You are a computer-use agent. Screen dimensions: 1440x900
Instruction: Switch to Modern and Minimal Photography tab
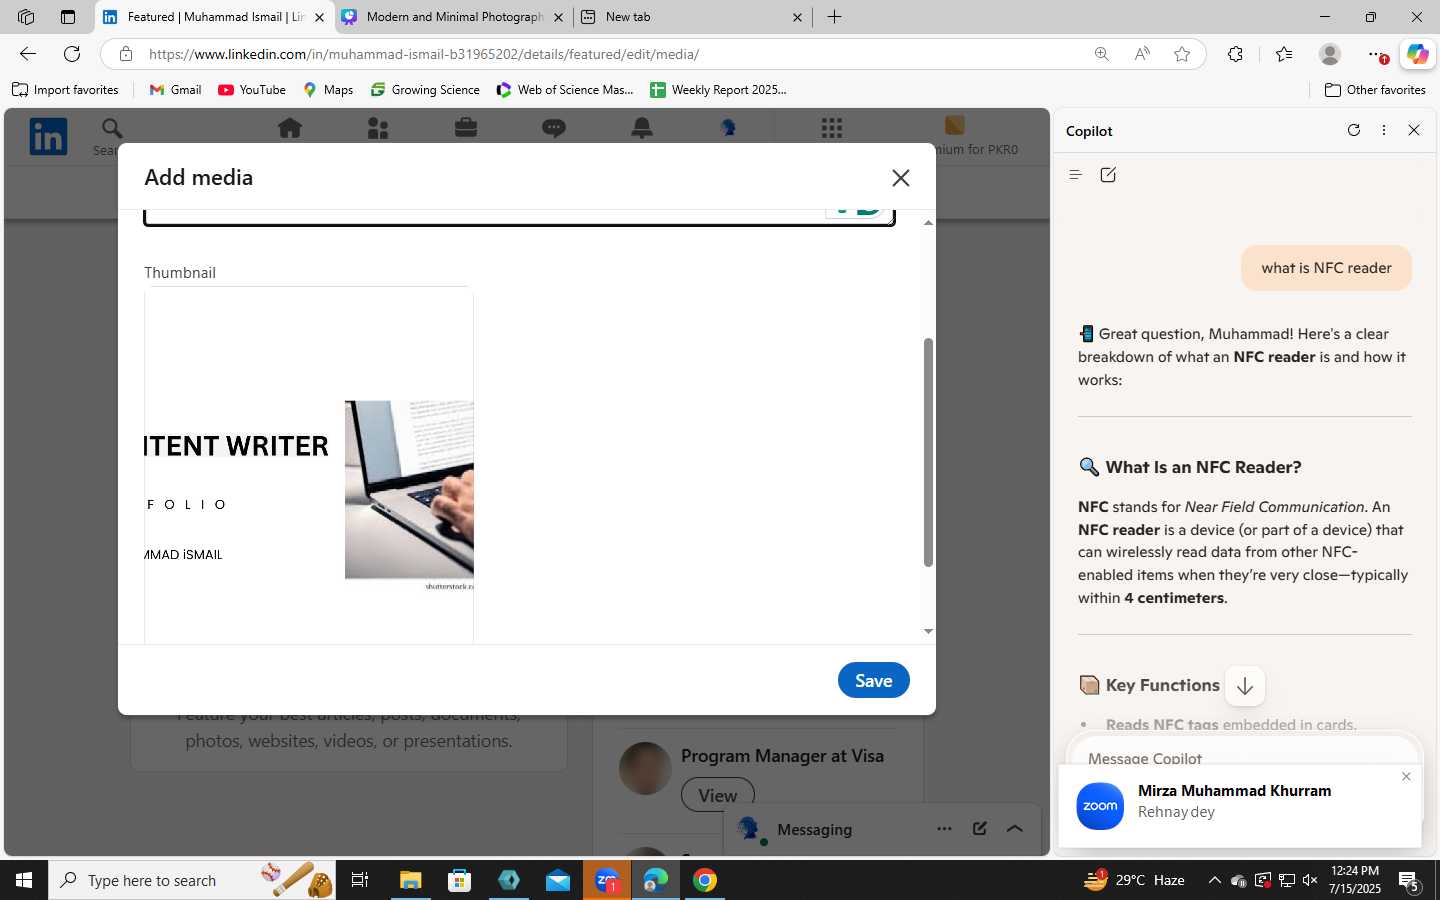pyautogui.click(x=452, y=17)
